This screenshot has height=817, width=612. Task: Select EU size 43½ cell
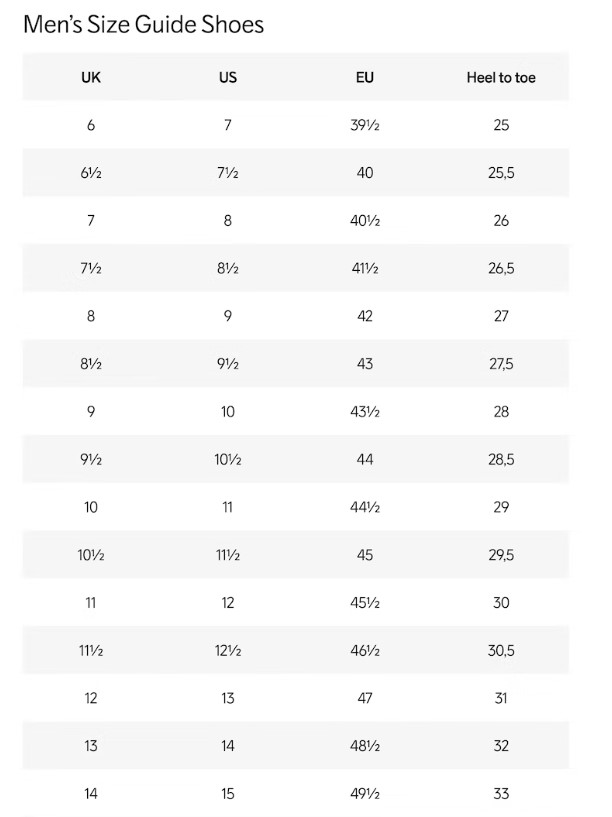pos(365,412)
